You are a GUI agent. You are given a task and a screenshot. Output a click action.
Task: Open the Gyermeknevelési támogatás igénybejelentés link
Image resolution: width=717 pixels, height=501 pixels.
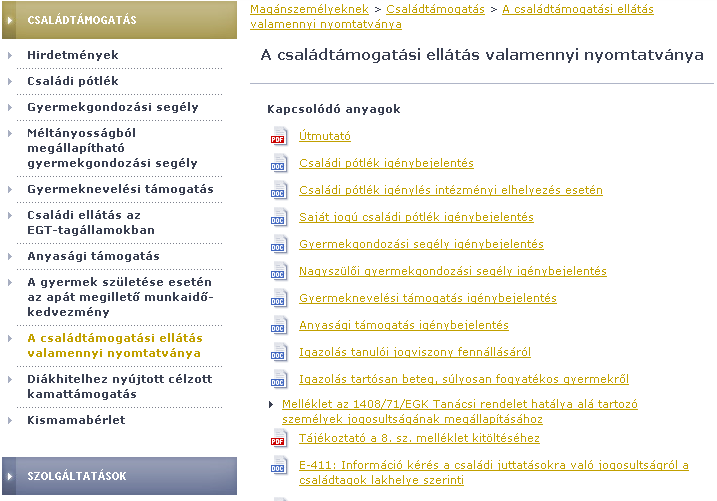[428, 298]
